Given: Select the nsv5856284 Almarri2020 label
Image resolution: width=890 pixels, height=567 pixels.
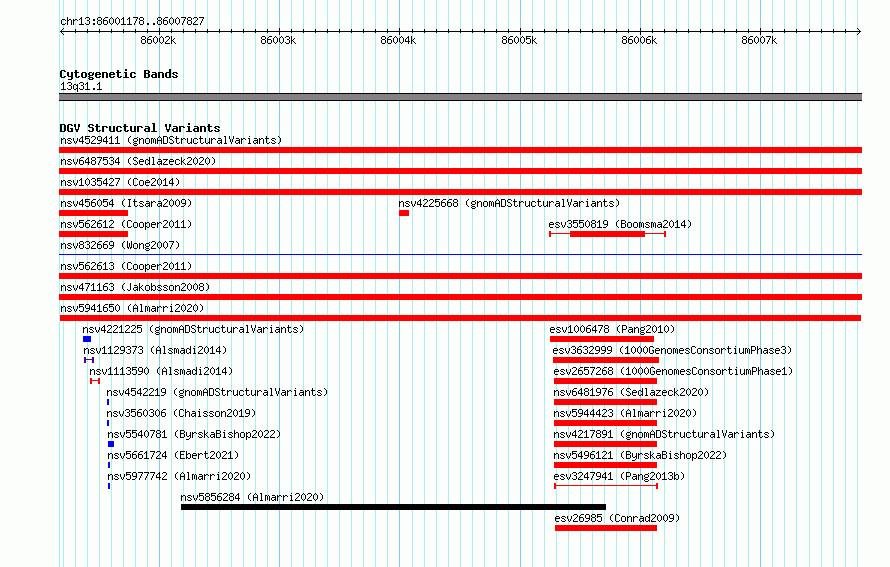Looking at the screenshot, I should tap(252, 497).
